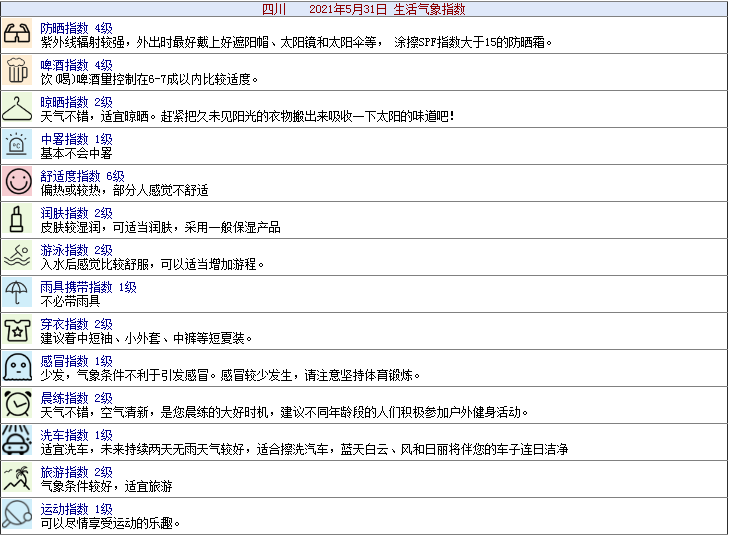Click the palm tree travel icon

coord(18,479)
